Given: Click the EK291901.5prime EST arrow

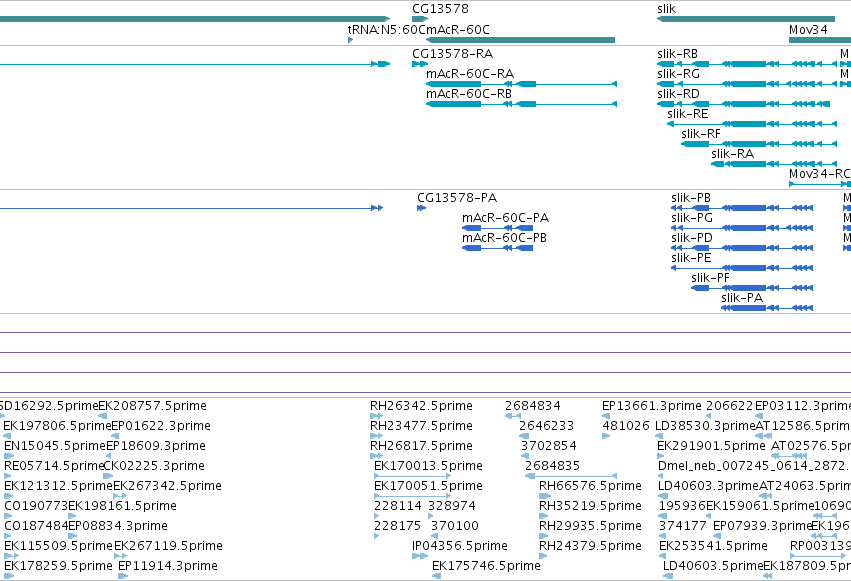Looking at the screenshot, I should [x=661, y=456].
